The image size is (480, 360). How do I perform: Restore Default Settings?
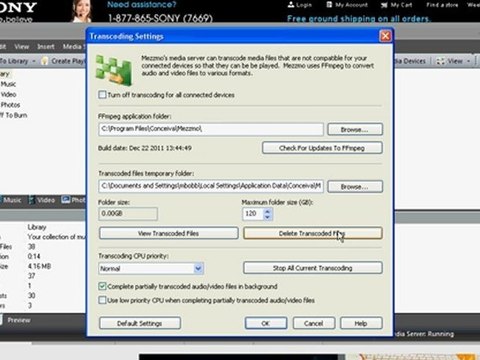coord(140,323)
